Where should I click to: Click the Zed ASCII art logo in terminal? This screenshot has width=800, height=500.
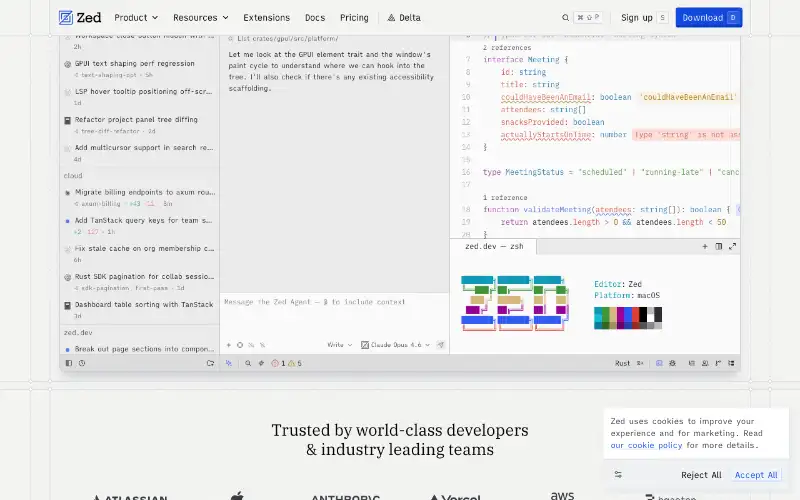pos(514,303)
